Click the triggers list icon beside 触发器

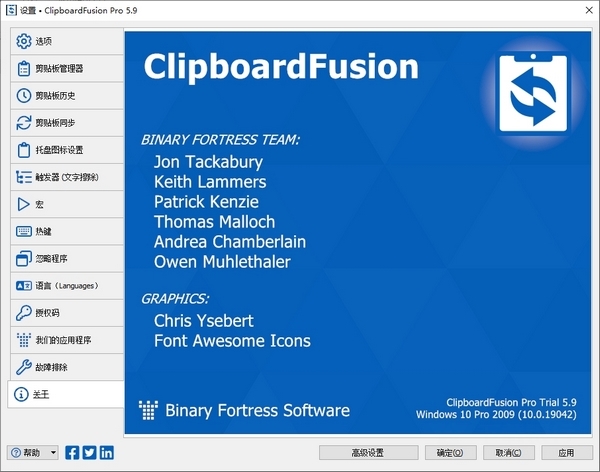(x=24, y=177)
